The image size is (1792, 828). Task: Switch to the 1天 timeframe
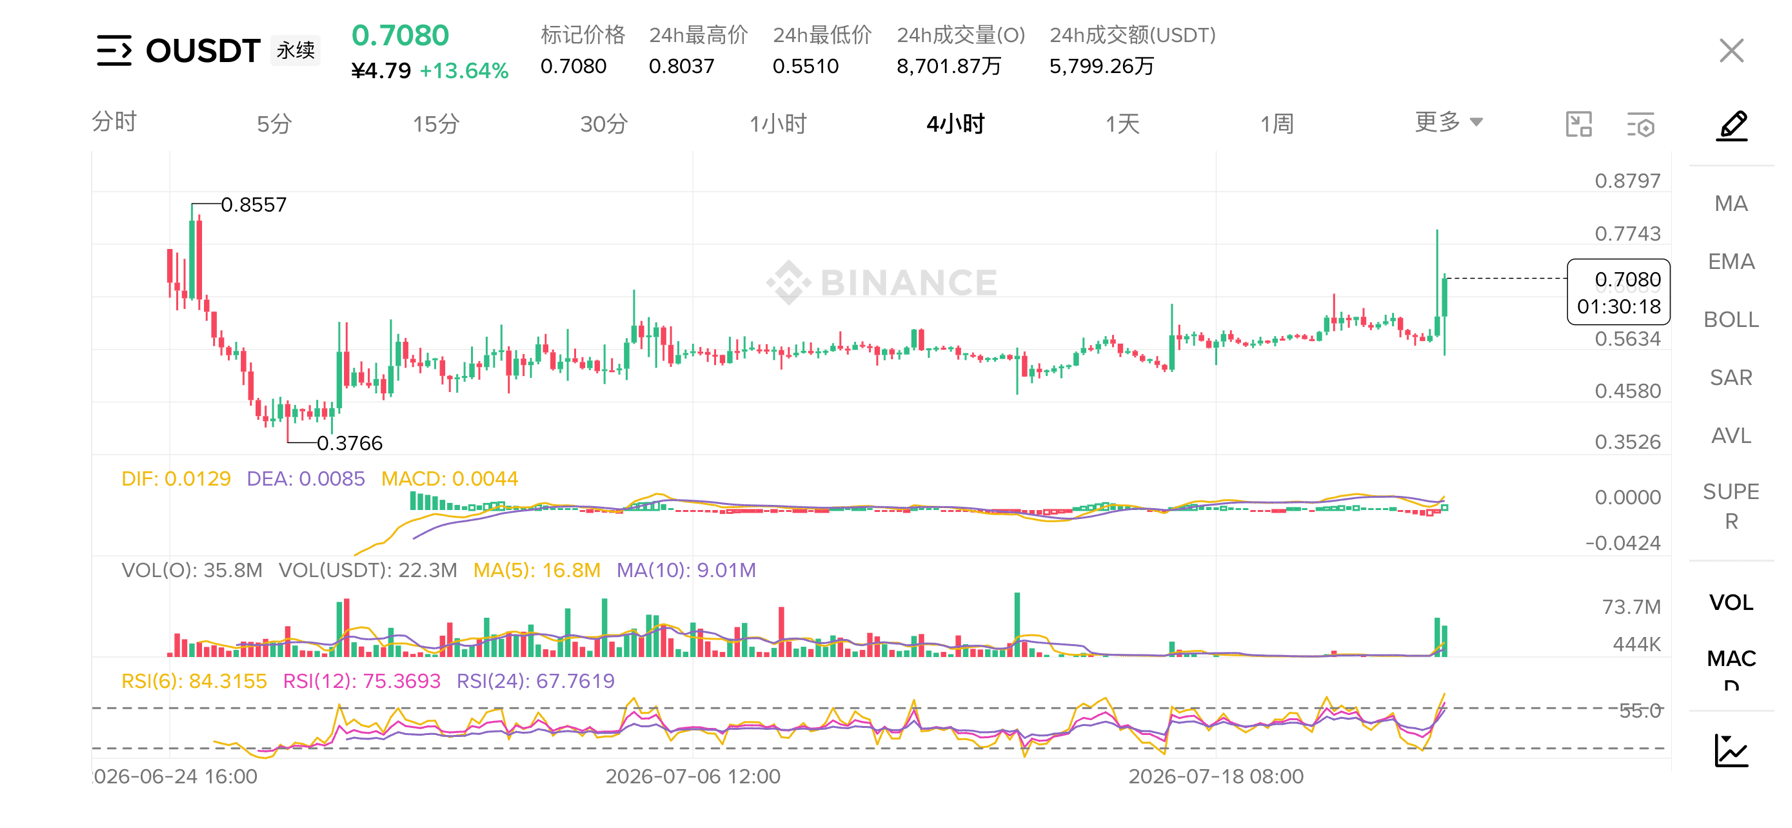tap(1122, 124)
